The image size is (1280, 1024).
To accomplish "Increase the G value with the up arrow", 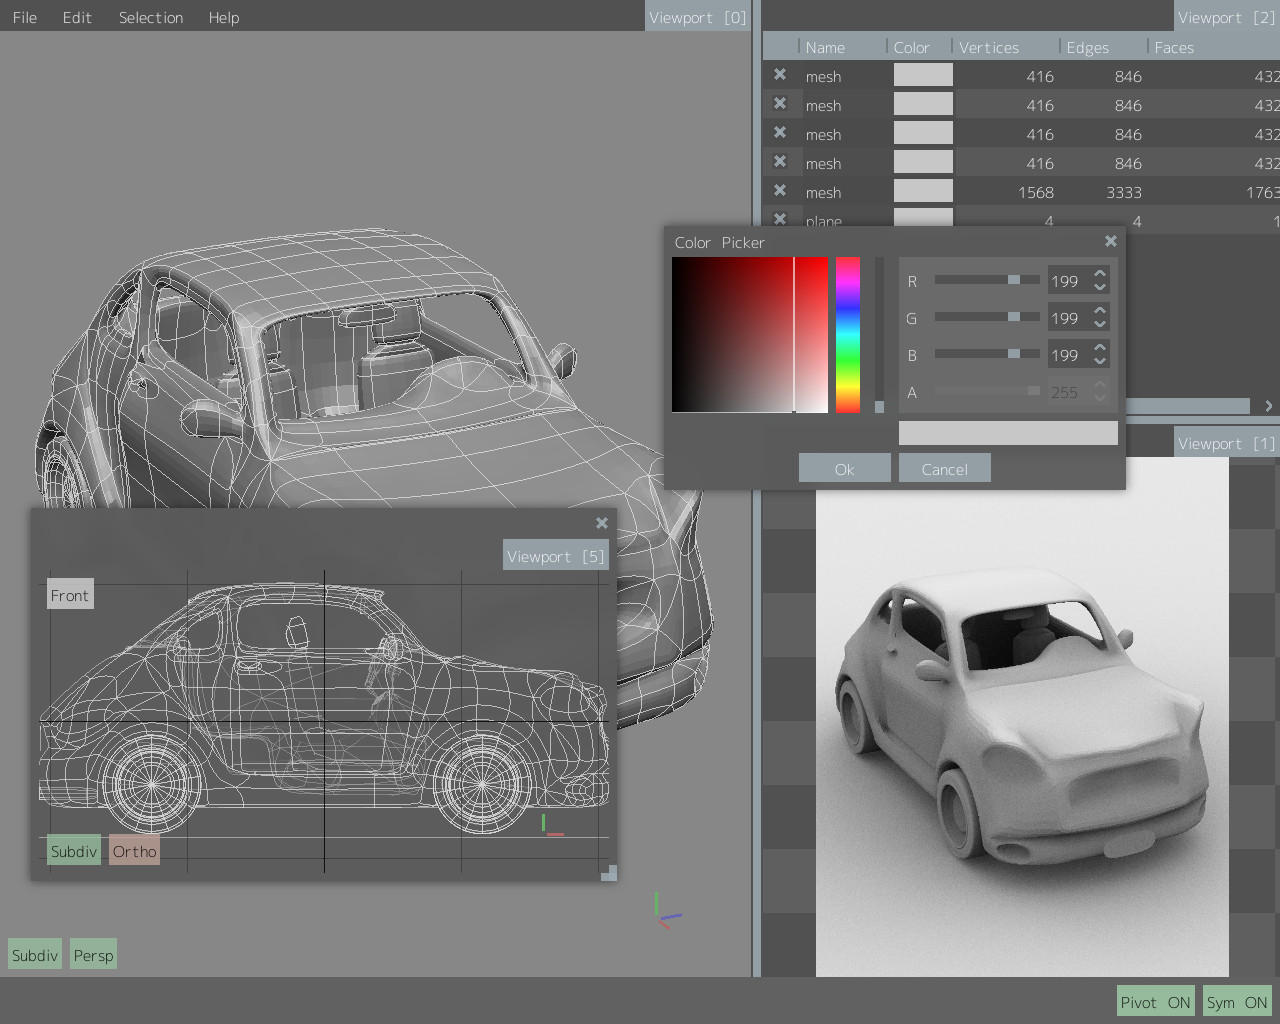I will 1100,311.
